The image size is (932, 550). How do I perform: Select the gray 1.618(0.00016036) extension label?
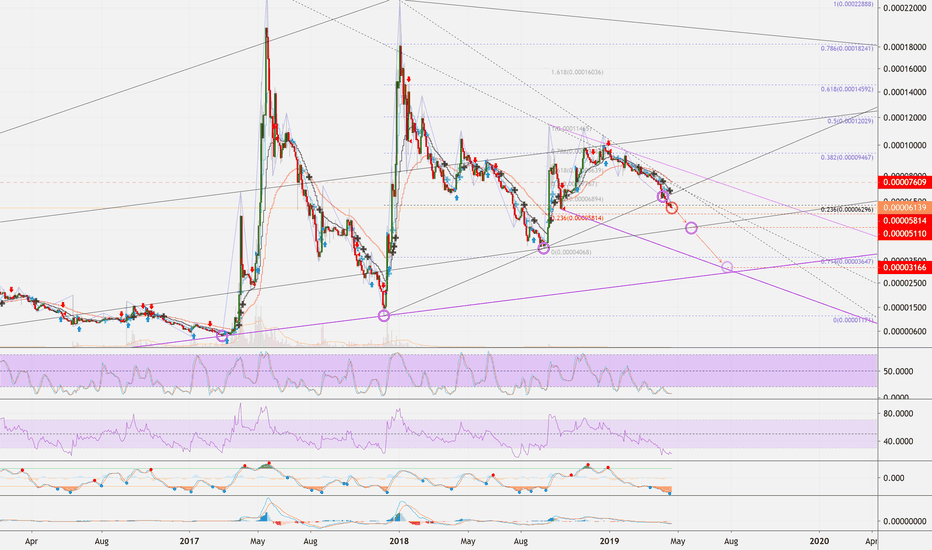point(577,72)
